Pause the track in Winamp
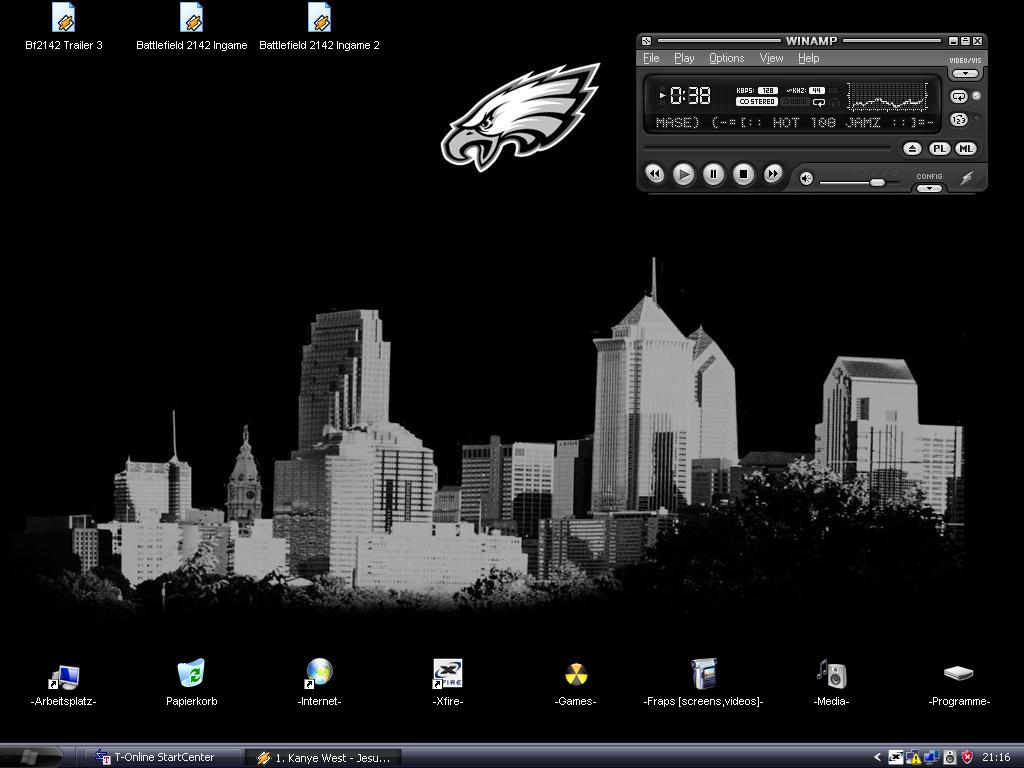Screen dimensions: 1024x768 [x=713, y=174]
